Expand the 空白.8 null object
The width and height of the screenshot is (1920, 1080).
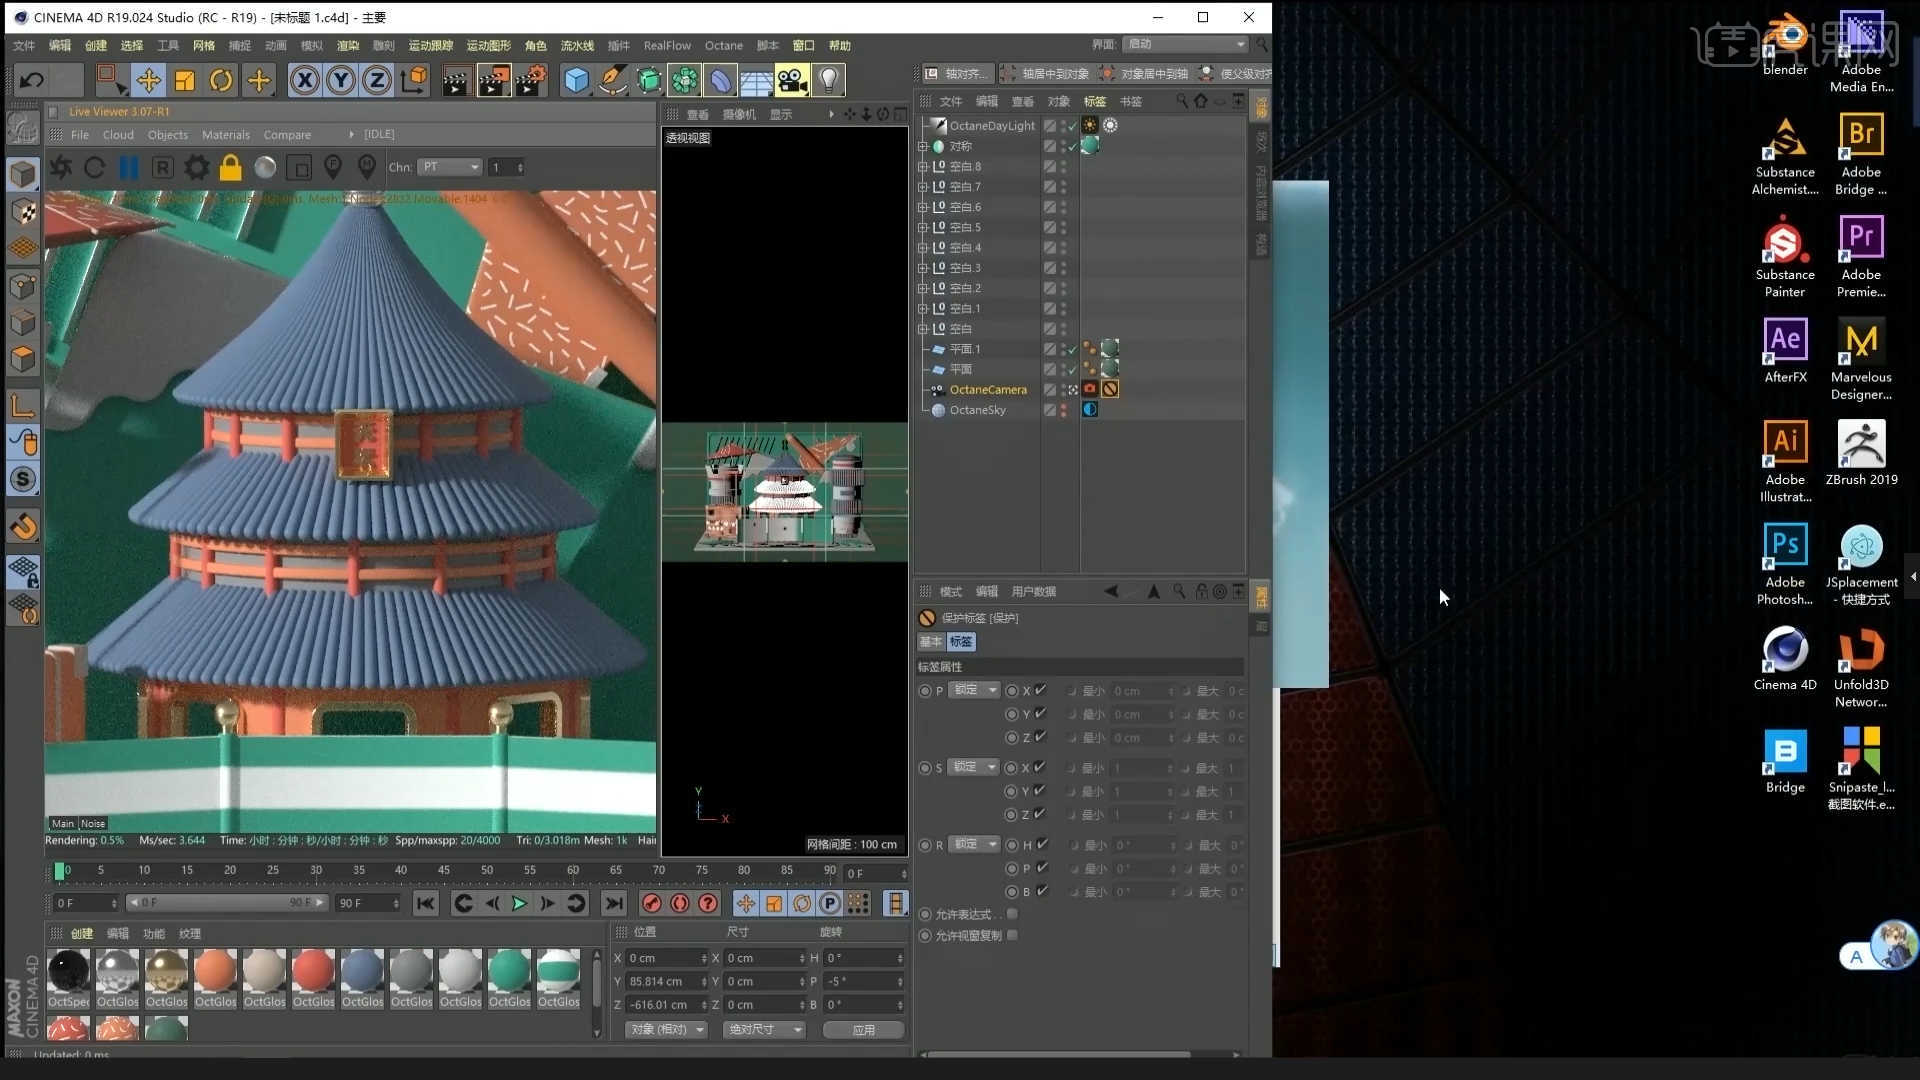[923, 166]
